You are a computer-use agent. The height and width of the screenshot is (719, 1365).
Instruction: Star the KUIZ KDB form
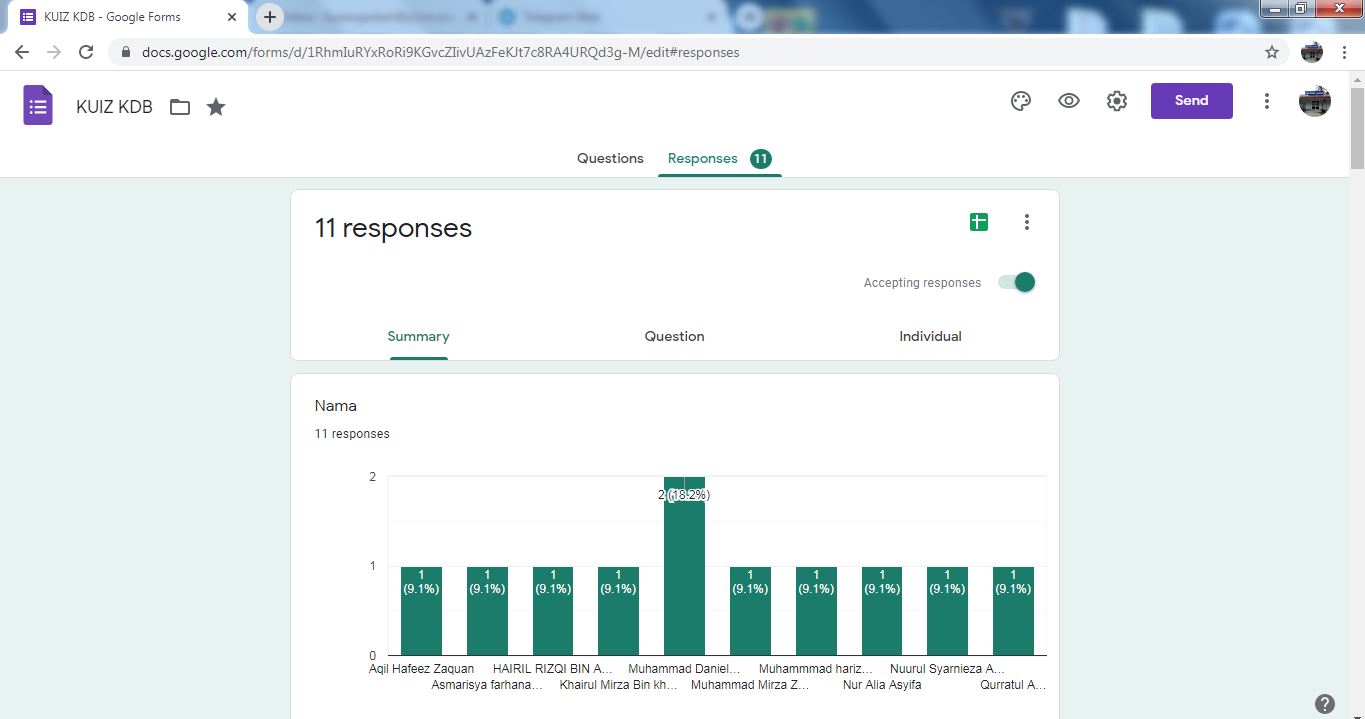[x=216, y=106]
